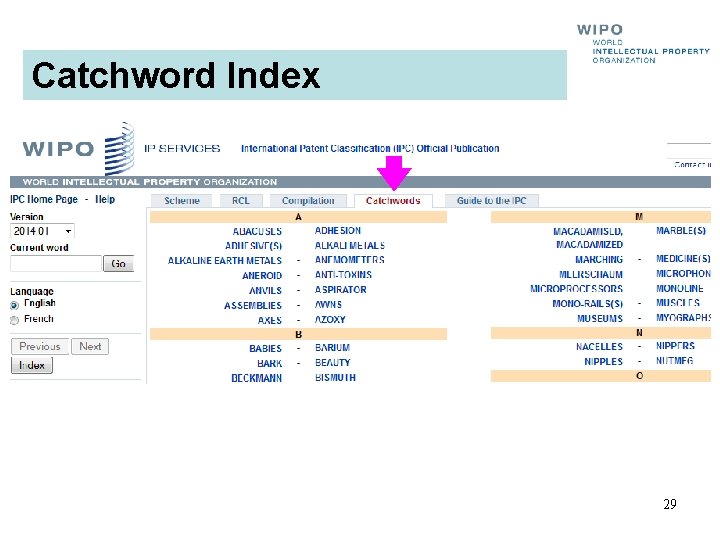Open the Help link
Screen dimensions: 720x540
point(105,199)
